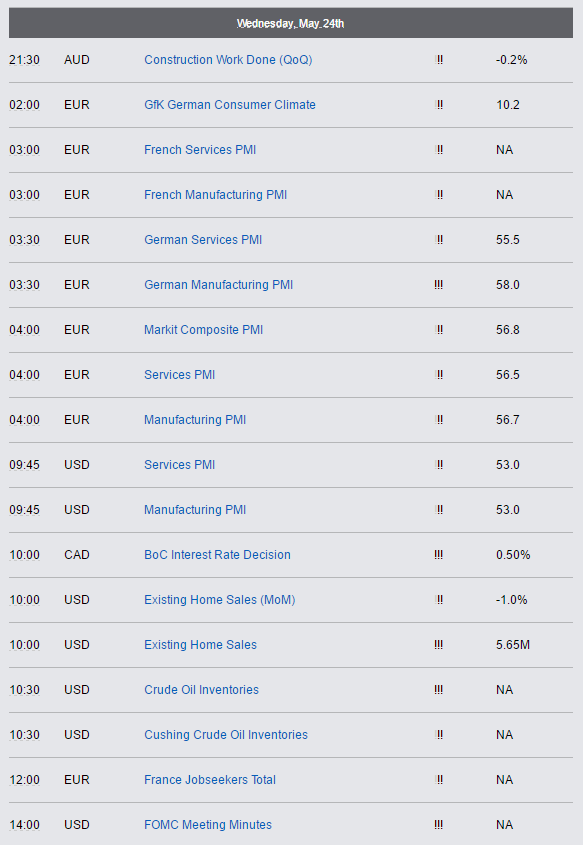Click importance icon for Construction Work Done
This screenshot has height=845, width=583.
439,60
